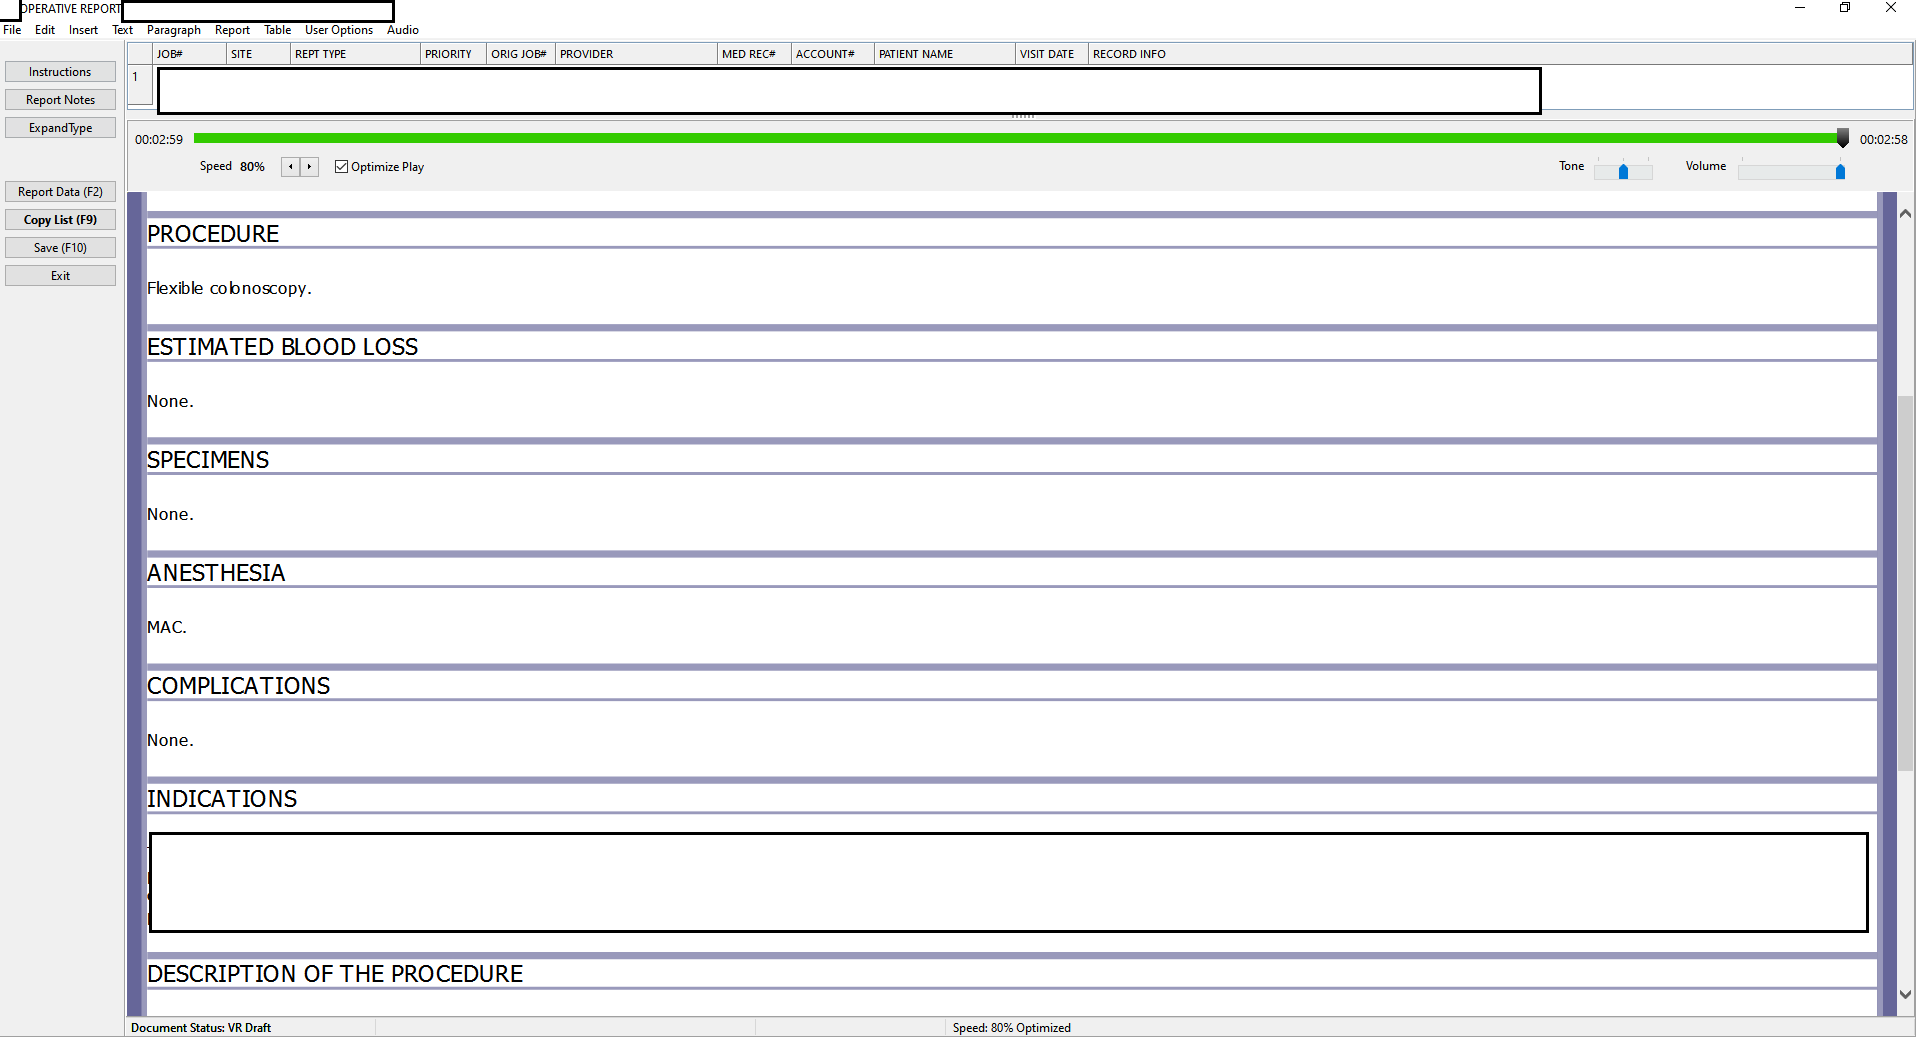Open Report Notes

[60, 100]
